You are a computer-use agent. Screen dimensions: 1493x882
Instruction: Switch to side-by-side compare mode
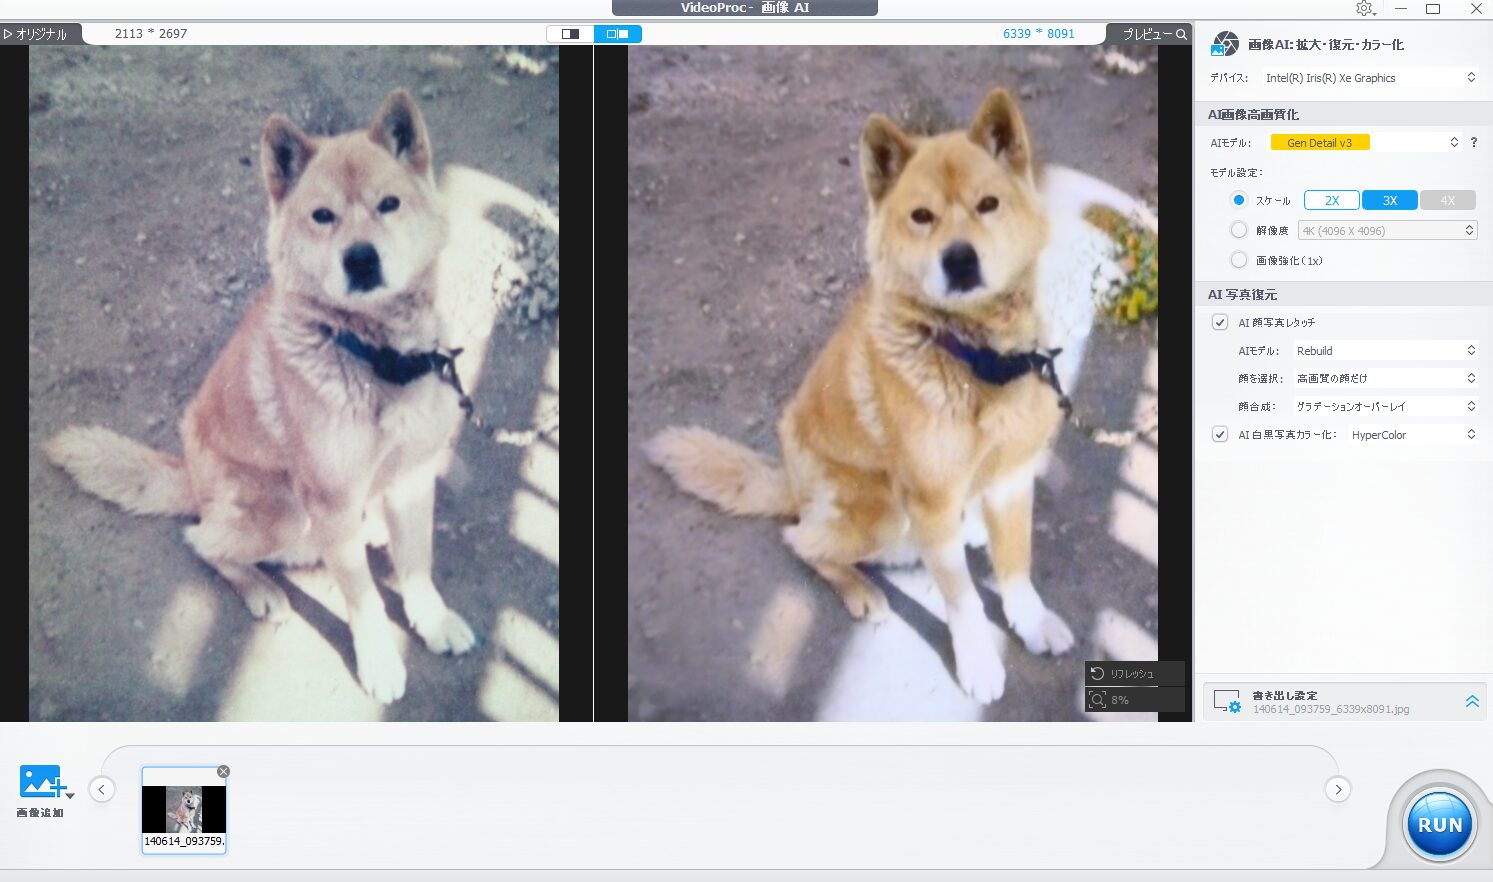point(618,34)
